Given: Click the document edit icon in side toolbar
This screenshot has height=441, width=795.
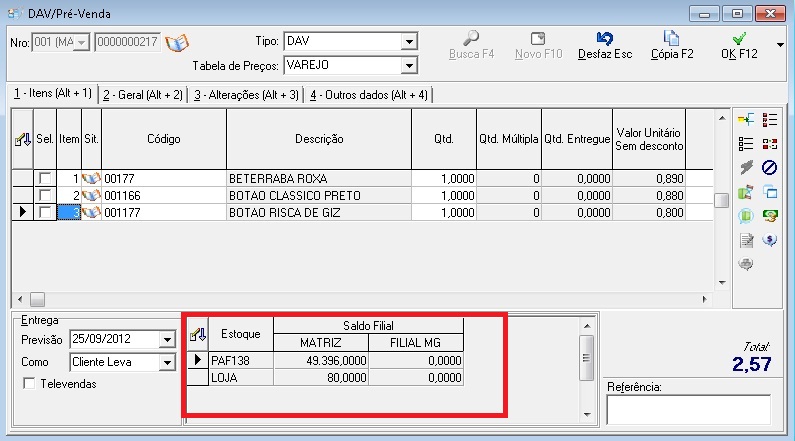Looking at the screenshot, I should (746, 240).
